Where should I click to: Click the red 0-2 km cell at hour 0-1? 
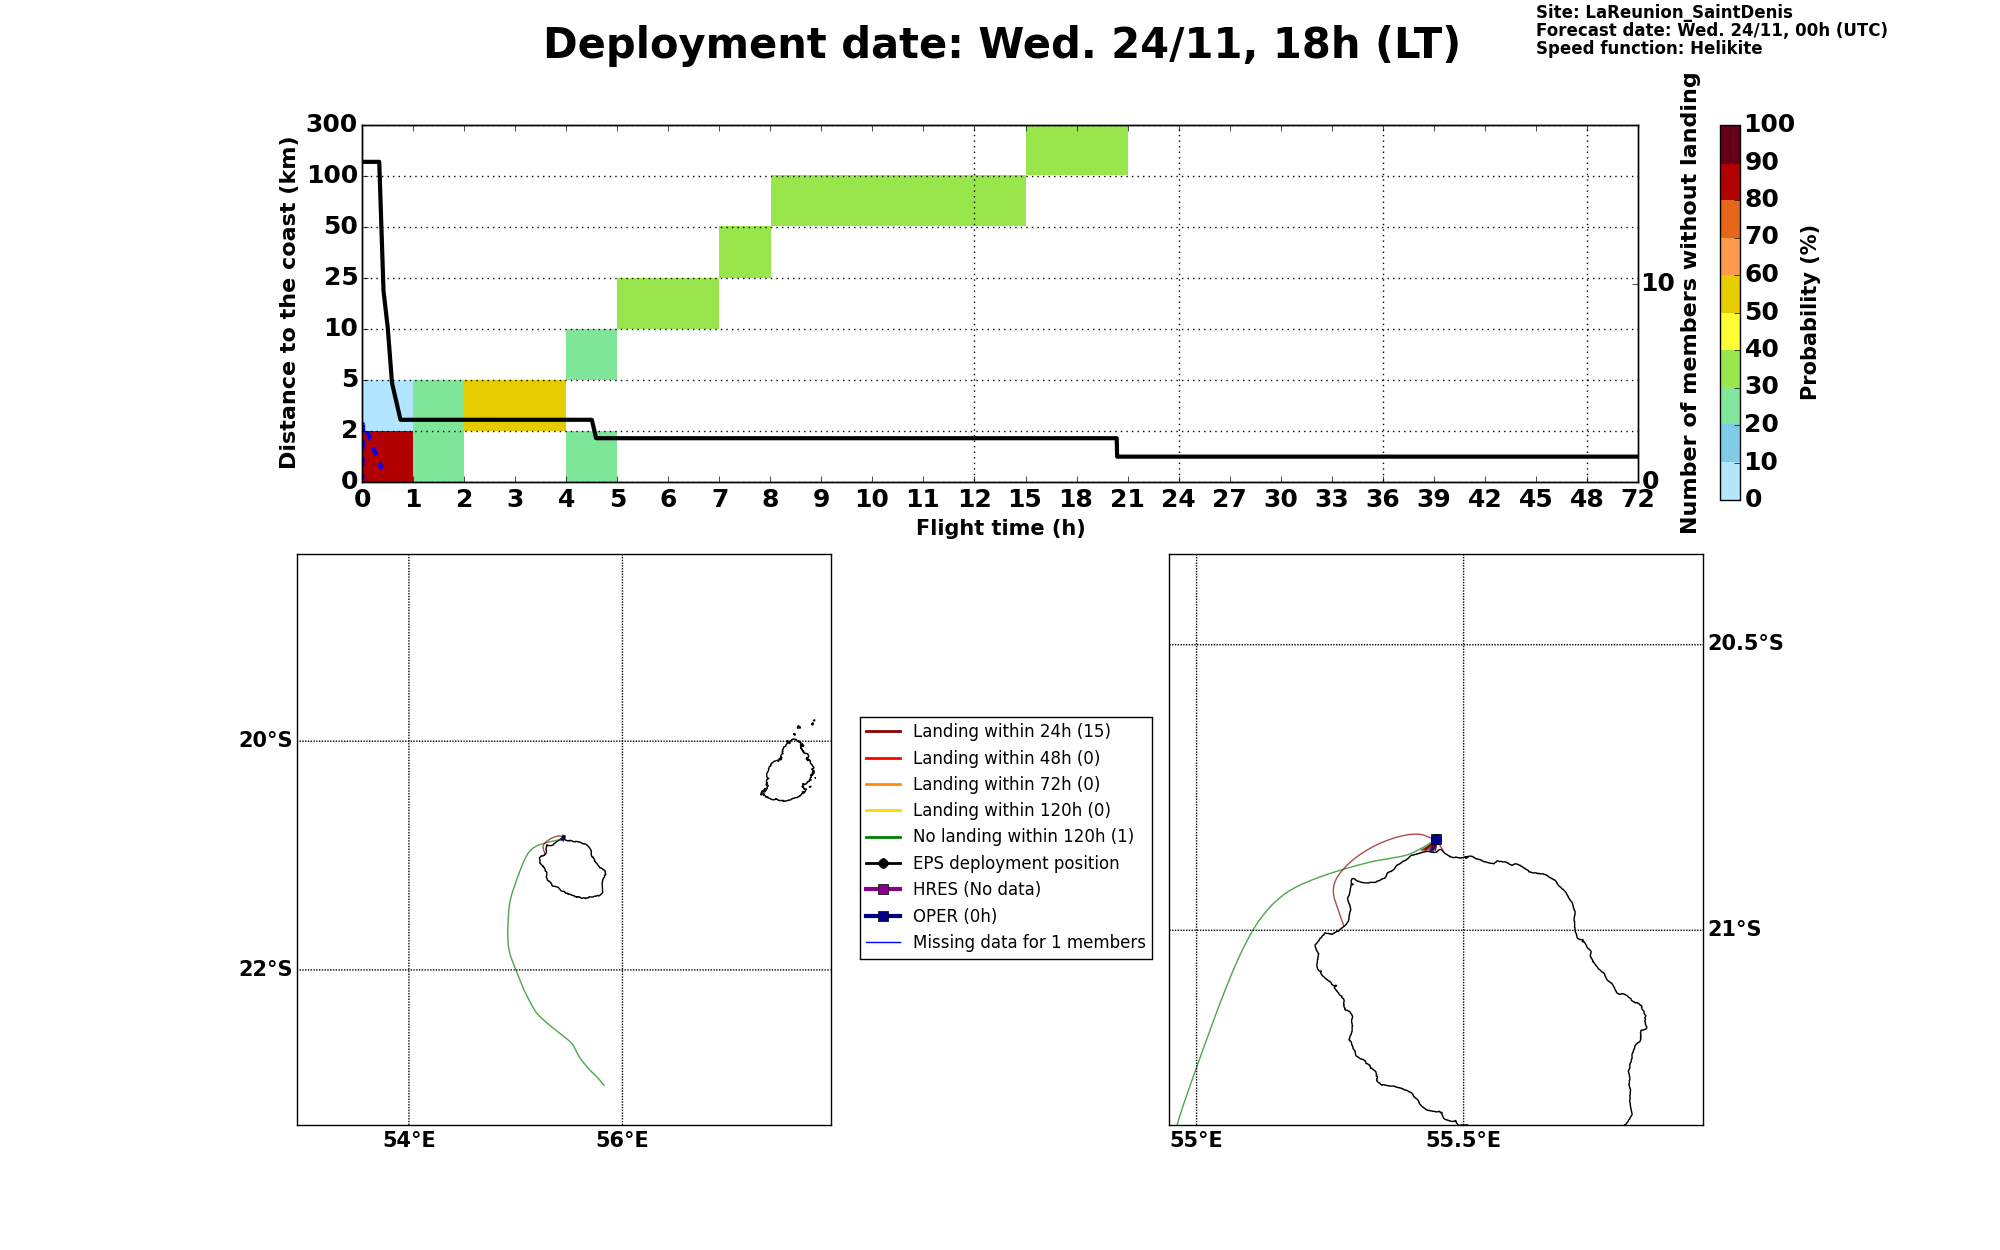point(388,456)
